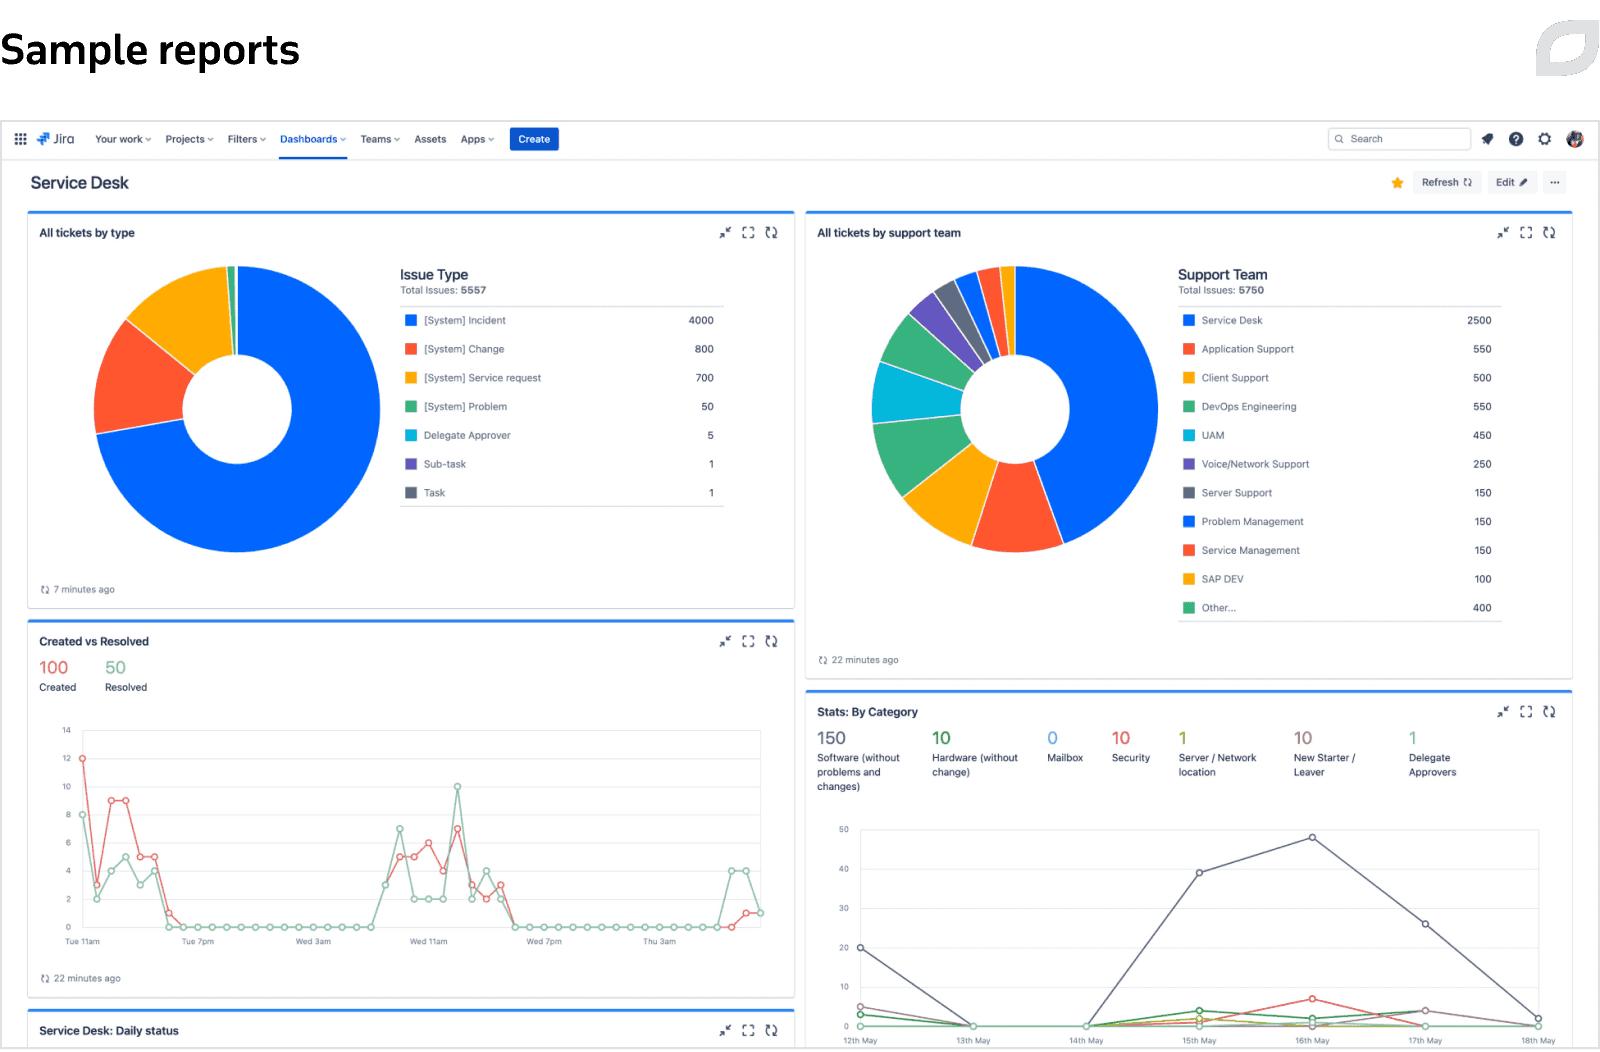This screenshot has height=1052, width=1600.
Task: Click the Service Desk legend blue swatch
Action: coord(1189,321)
